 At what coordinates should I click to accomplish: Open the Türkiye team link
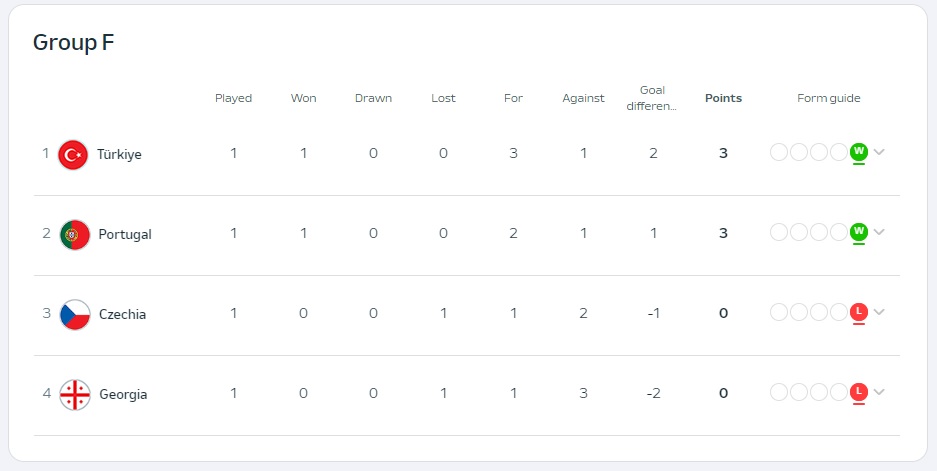tap(120, 155)
